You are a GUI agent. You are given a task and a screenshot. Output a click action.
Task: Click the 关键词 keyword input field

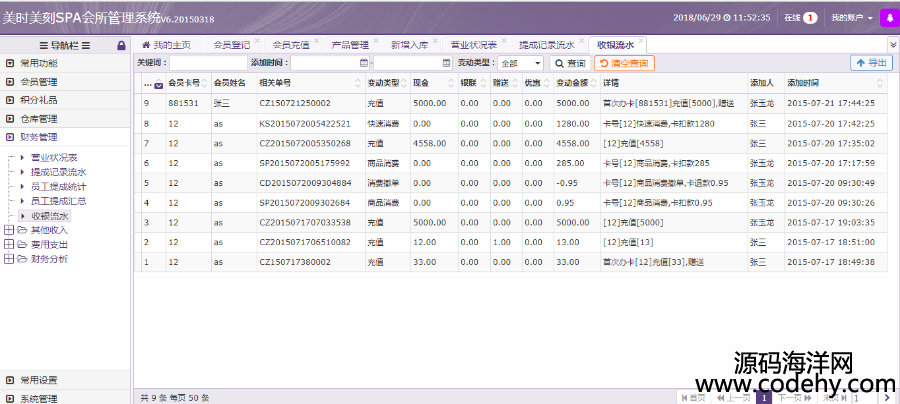[208, 63]
